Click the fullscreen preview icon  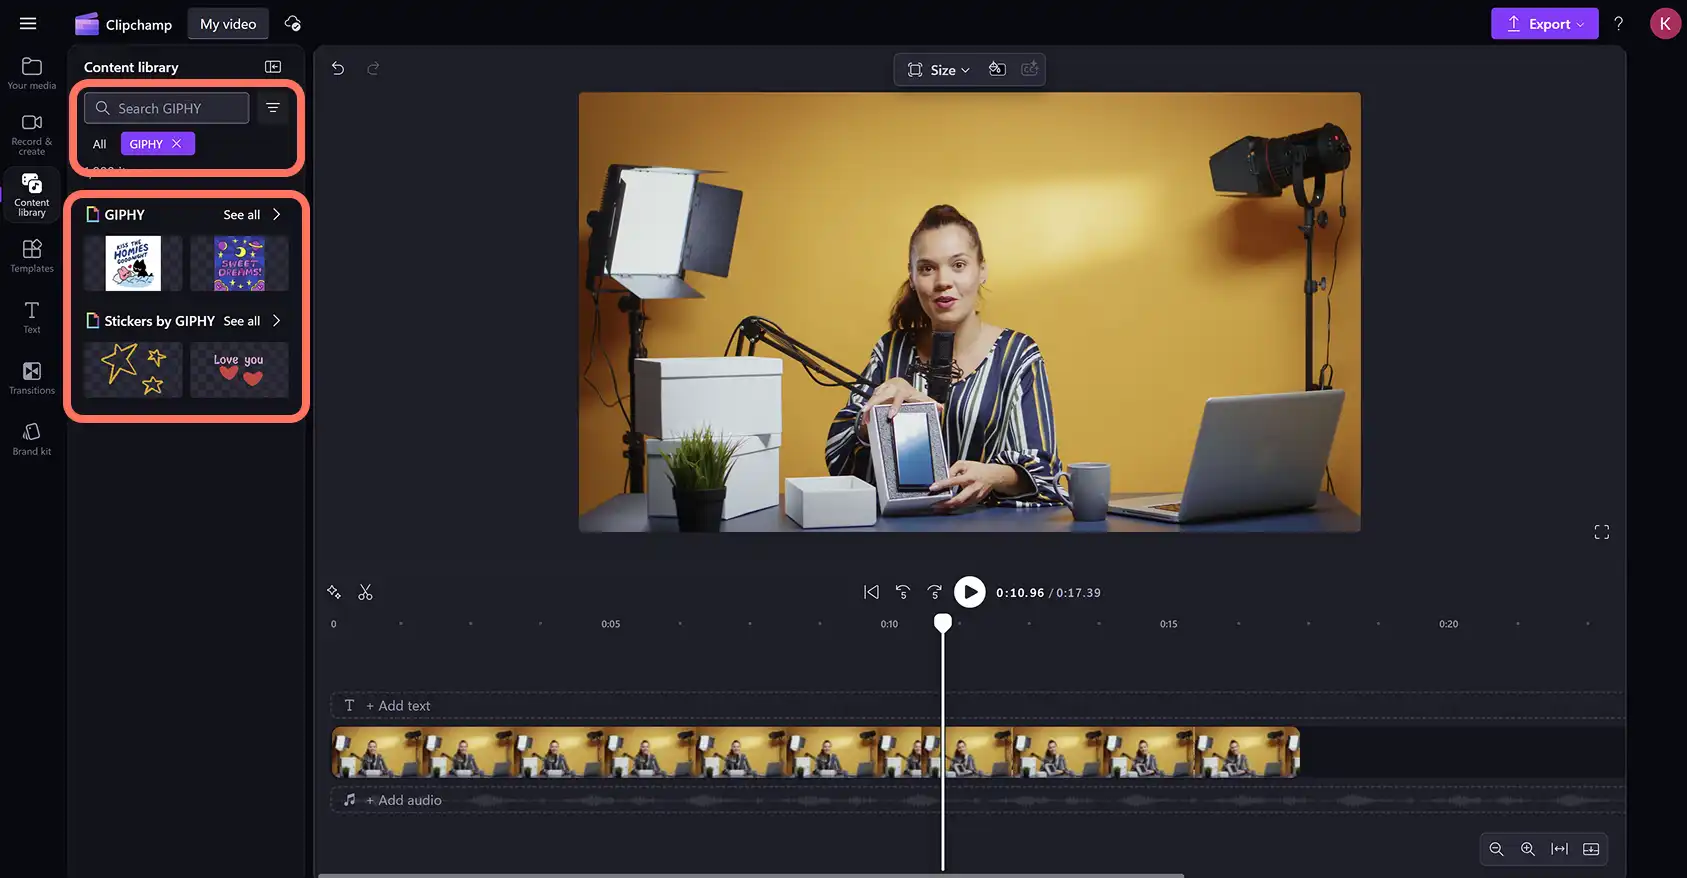(1601, 532)
